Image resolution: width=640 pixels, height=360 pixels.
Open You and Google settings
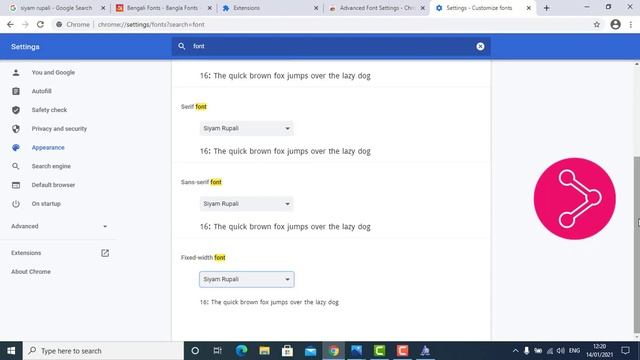(x=53, y=72)
